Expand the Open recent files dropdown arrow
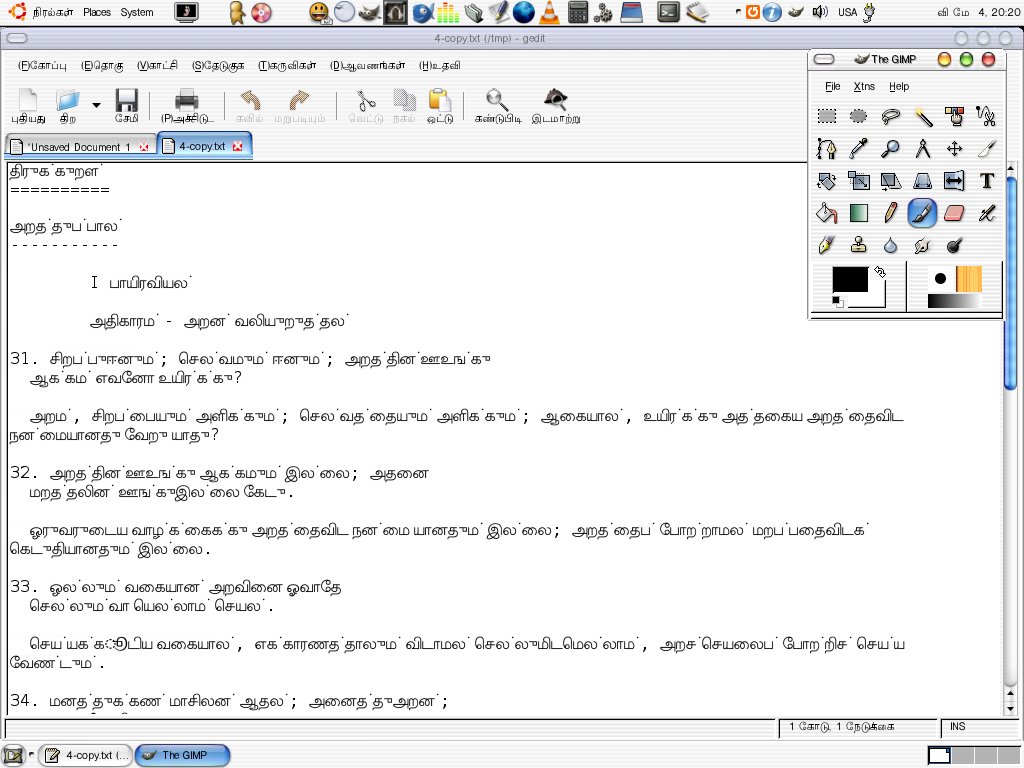The height and width of the screenshot is (768, 1024). [x=97, y=105]
